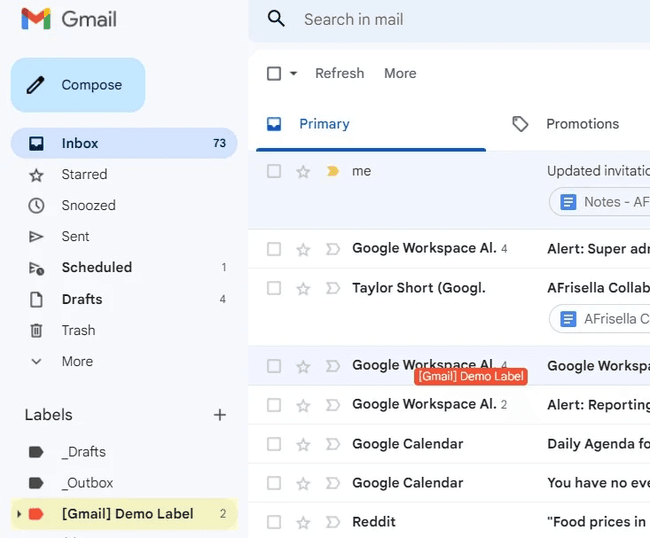The height and width of the screenshot is (538, 650).
Task: Select the Taylor Short email checkbox
Action: point(274,288)
